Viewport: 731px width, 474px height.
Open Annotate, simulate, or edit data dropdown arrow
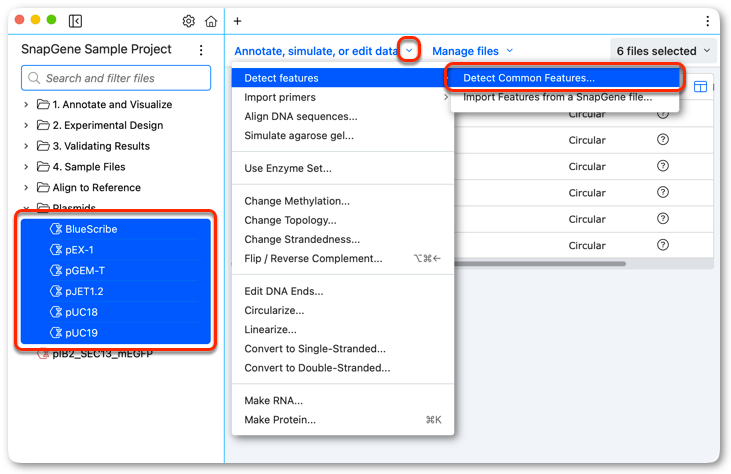pyautogui.click(x=409, y=50)
